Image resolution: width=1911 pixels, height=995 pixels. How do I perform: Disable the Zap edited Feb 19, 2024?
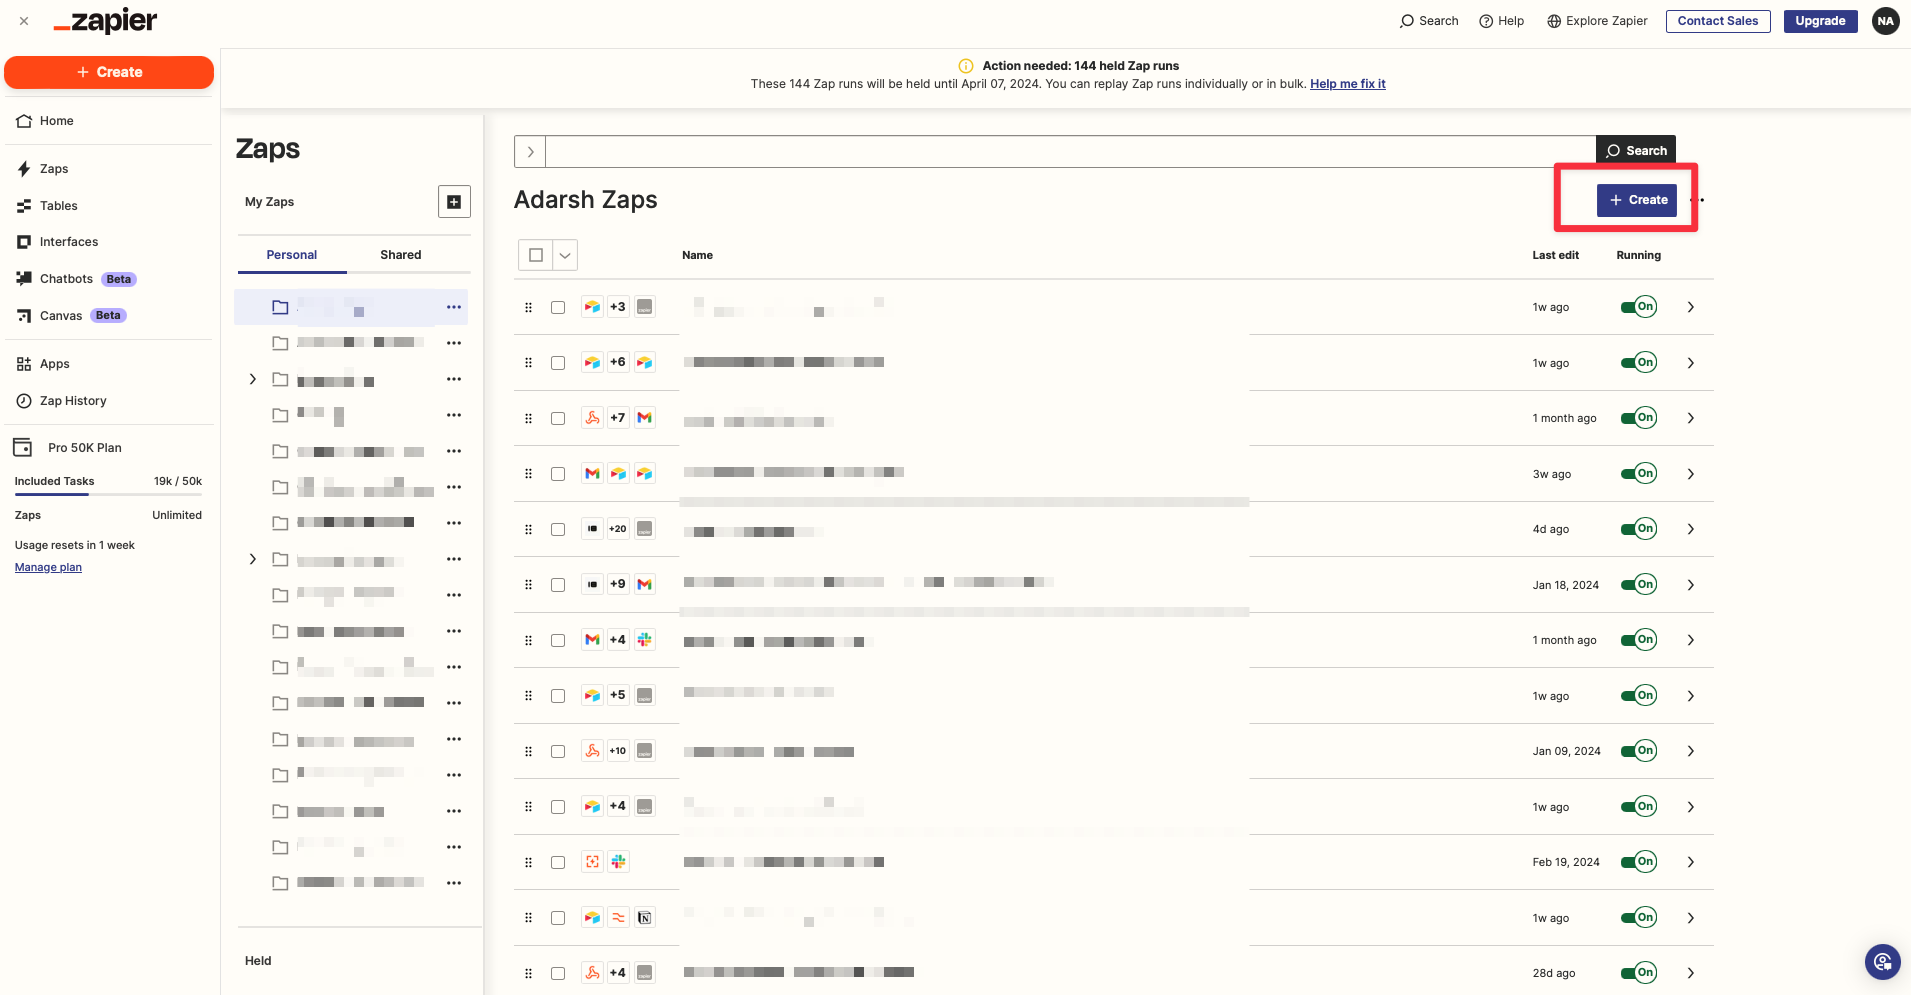coord(1639,862)
